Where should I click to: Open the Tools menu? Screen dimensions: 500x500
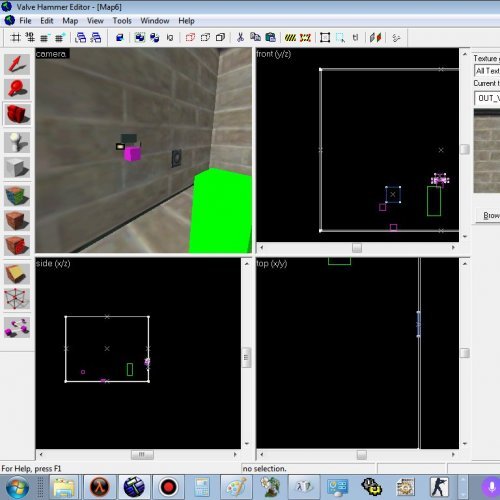tap(122, 21)
